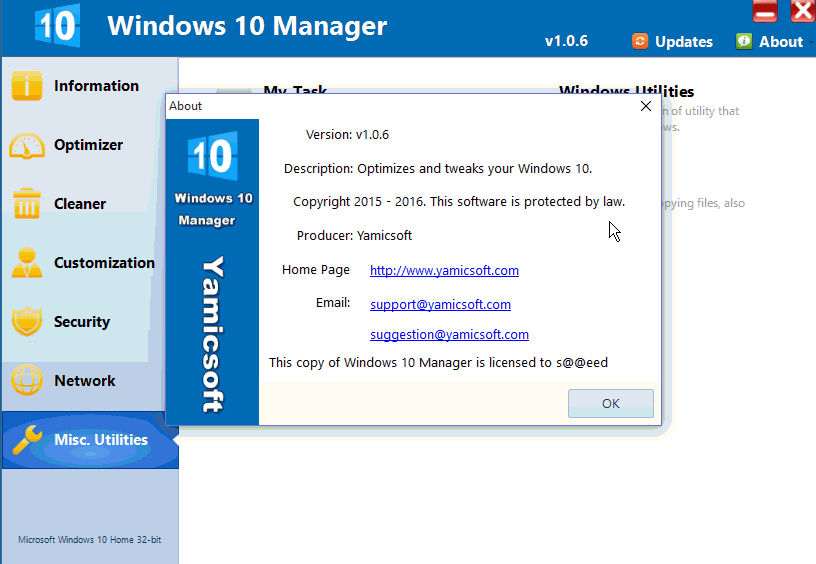
Task: Click the Updates text in the header
Action: coord(684,42)
